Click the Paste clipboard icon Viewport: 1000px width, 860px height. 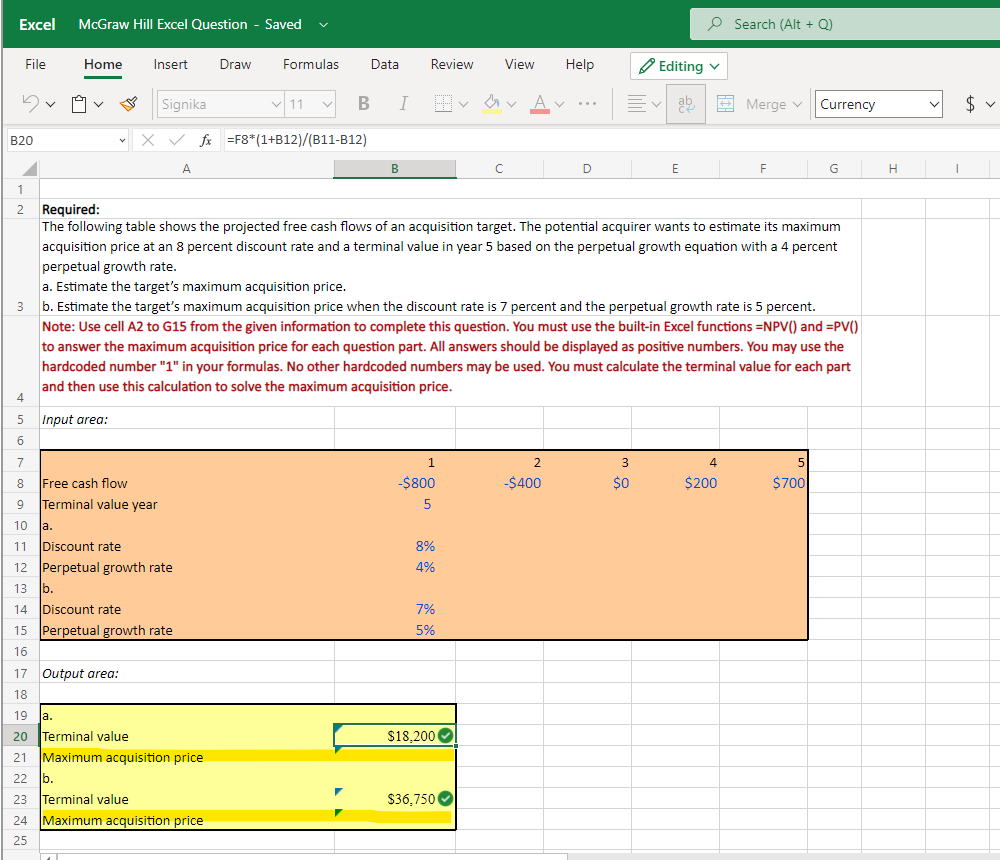80,104
